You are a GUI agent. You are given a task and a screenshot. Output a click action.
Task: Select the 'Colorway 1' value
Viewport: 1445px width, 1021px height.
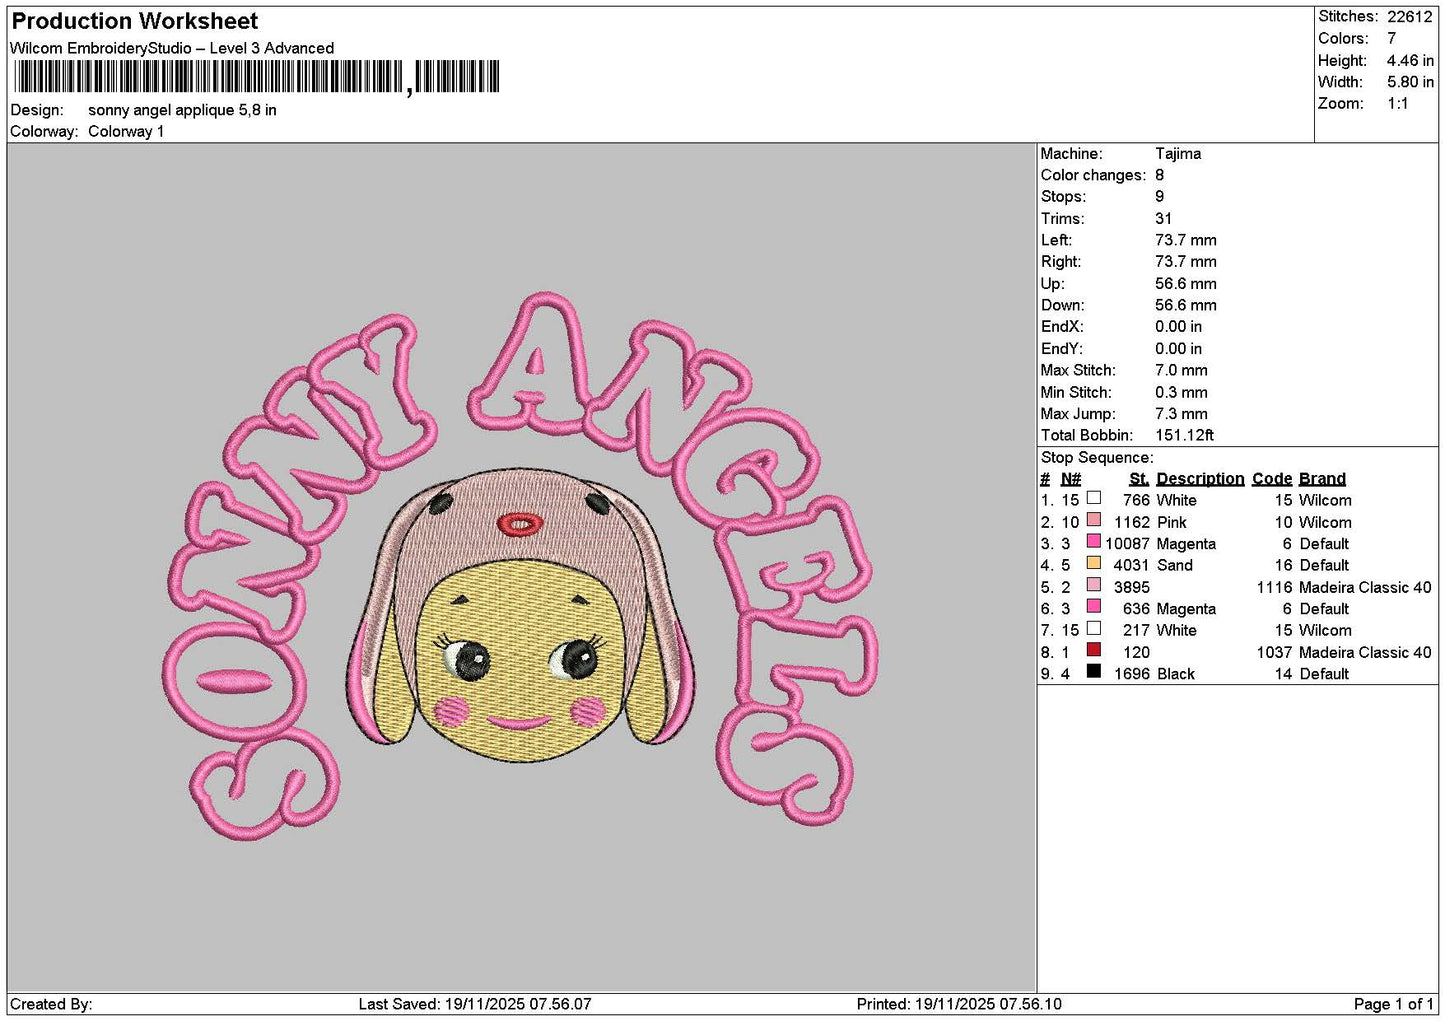126,131
